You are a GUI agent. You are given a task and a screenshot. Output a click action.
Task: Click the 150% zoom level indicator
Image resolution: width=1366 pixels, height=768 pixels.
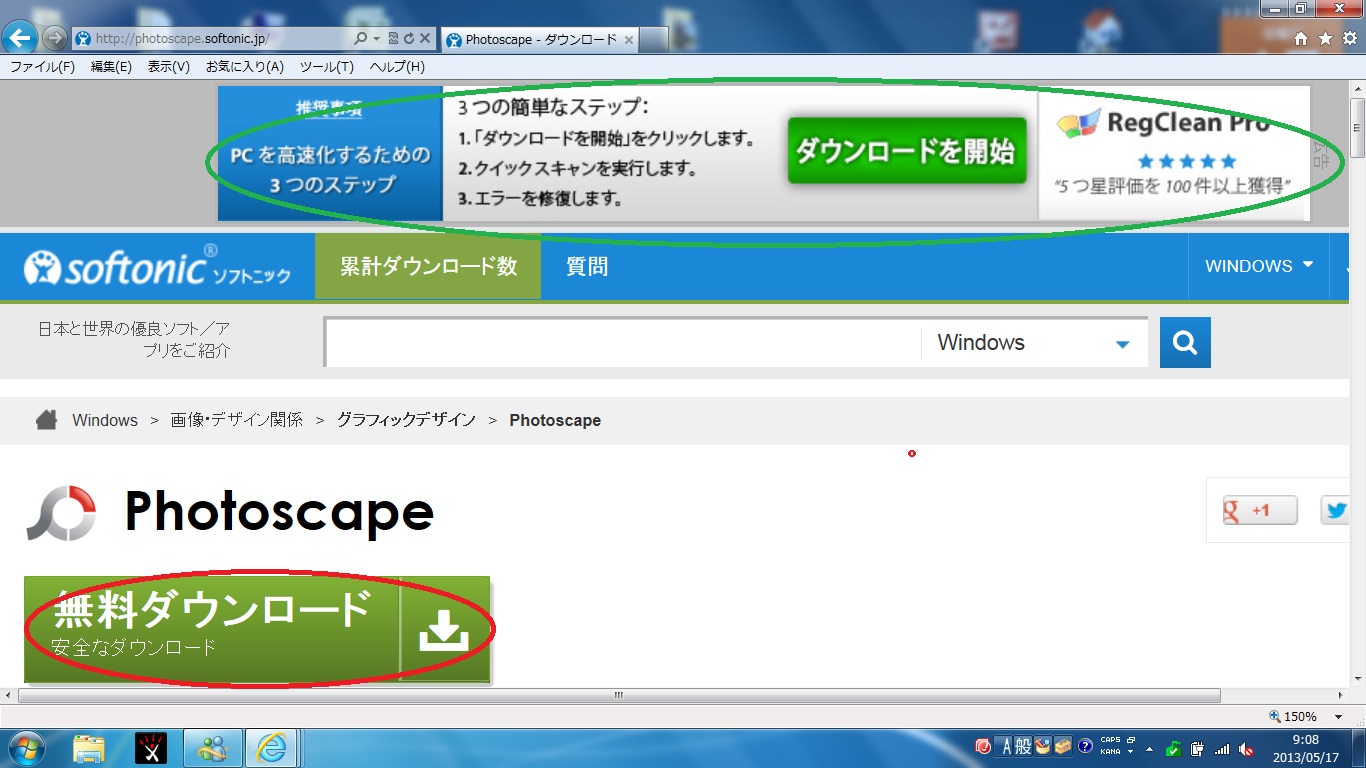(1293, 717)
